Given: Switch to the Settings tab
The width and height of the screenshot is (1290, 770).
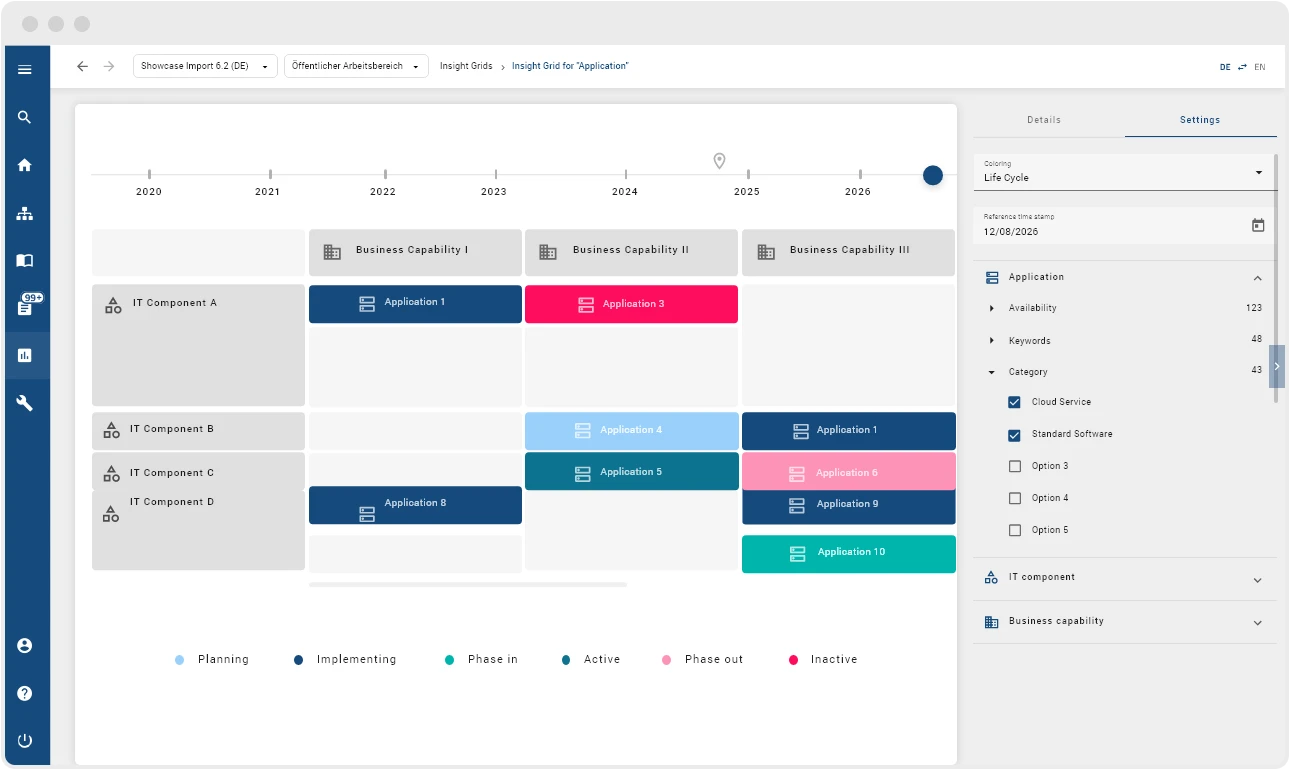Looking at the screenshot, I should coord(1200,120).
